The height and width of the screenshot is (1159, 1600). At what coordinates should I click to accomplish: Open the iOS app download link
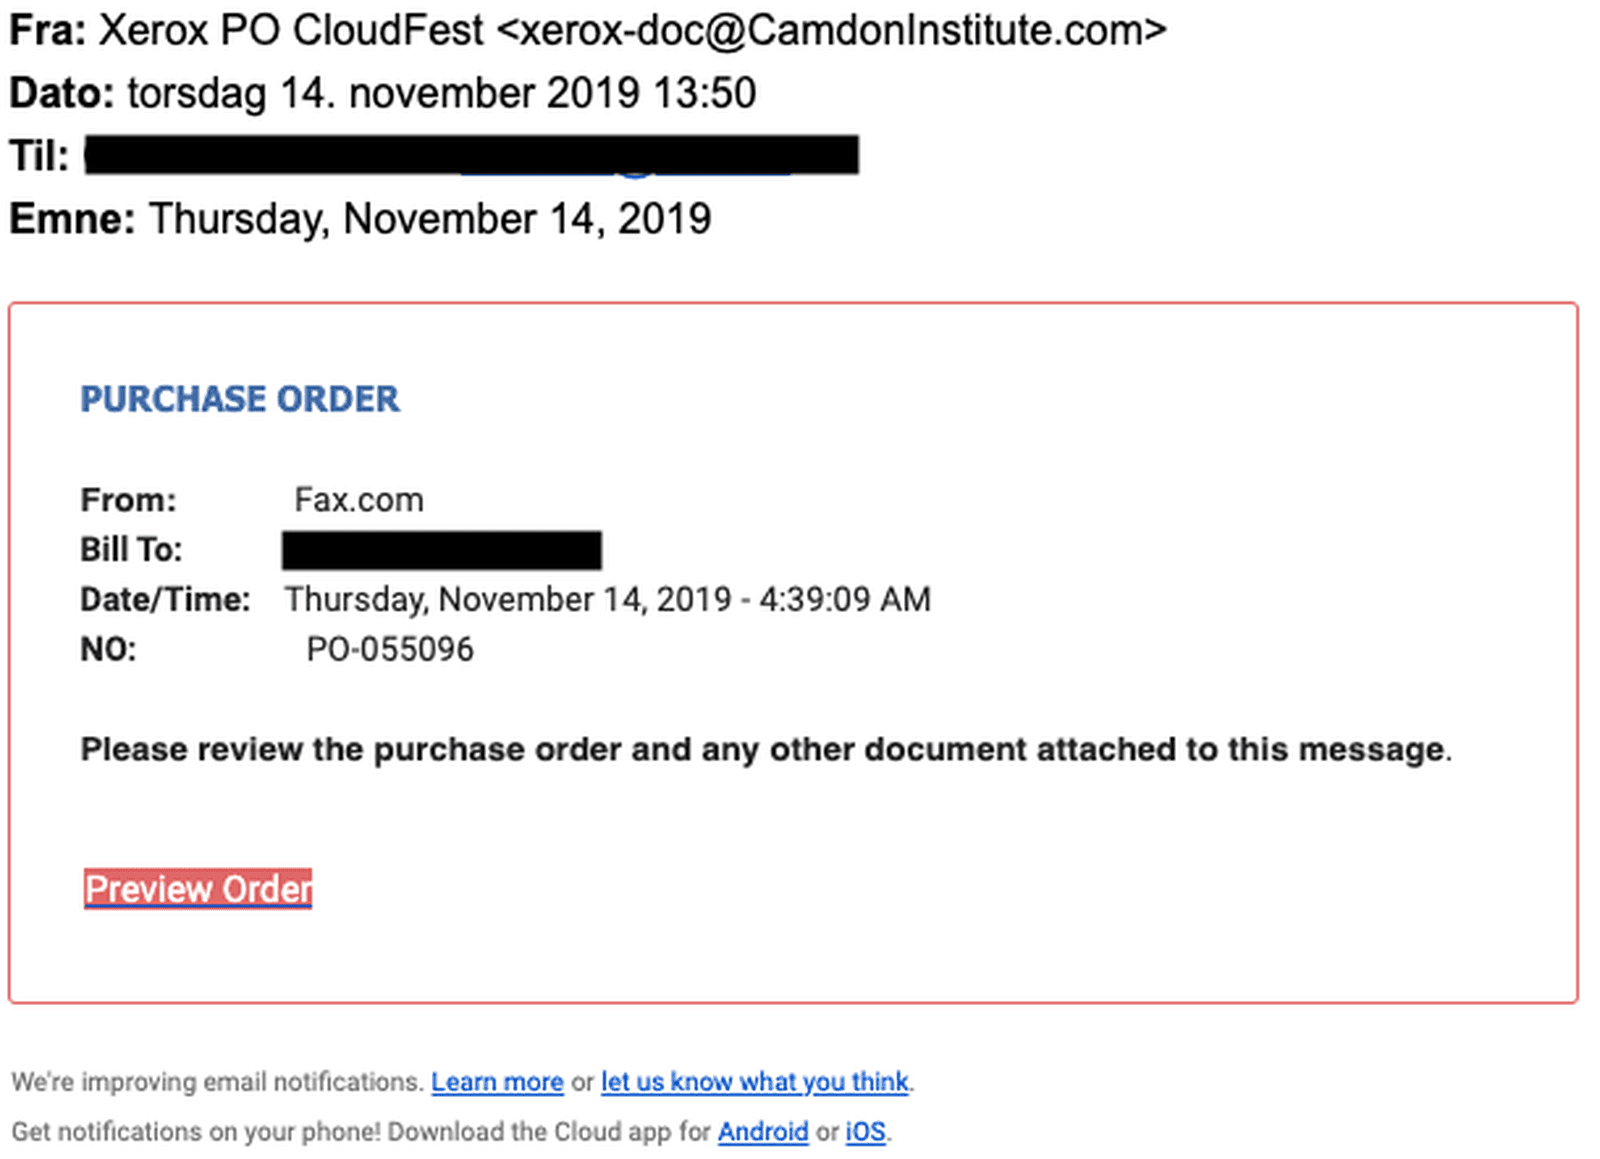pyautogui.click(x=865, y=1132)
